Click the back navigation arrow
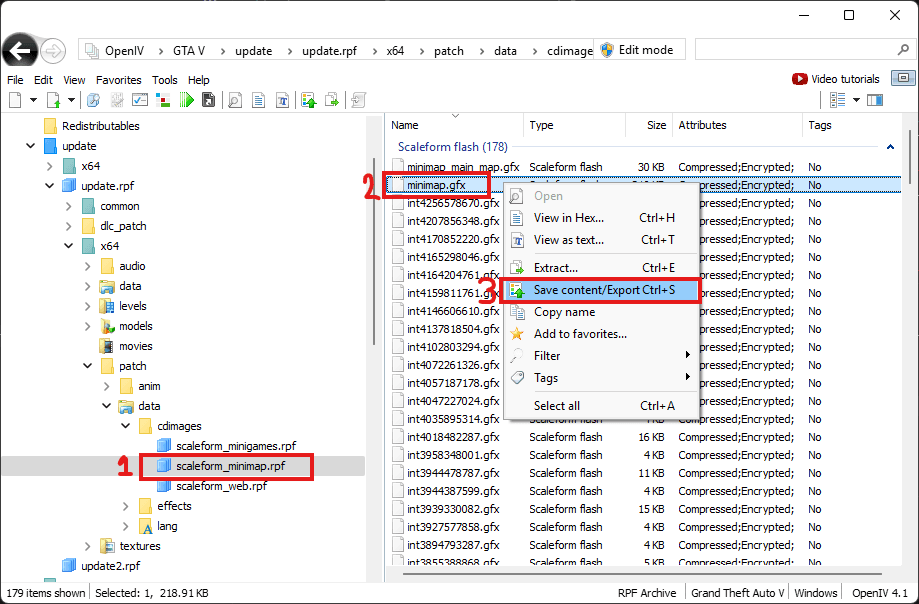The height and width of the screenshot is (604, 919). coord(22,50)
